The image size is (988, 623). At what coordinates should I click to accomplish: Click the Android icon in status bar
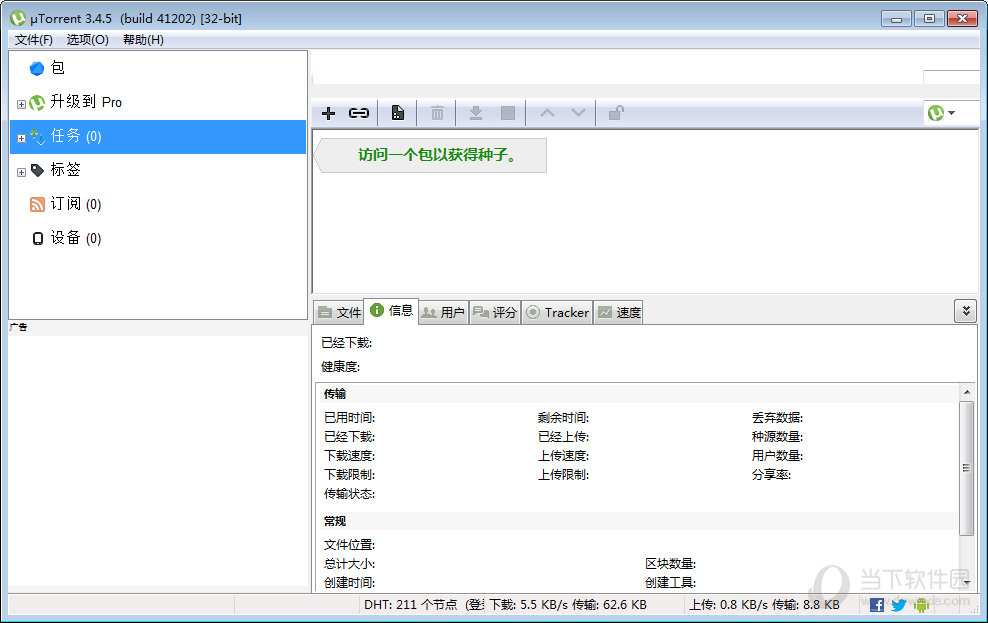[x=921, y=605]
